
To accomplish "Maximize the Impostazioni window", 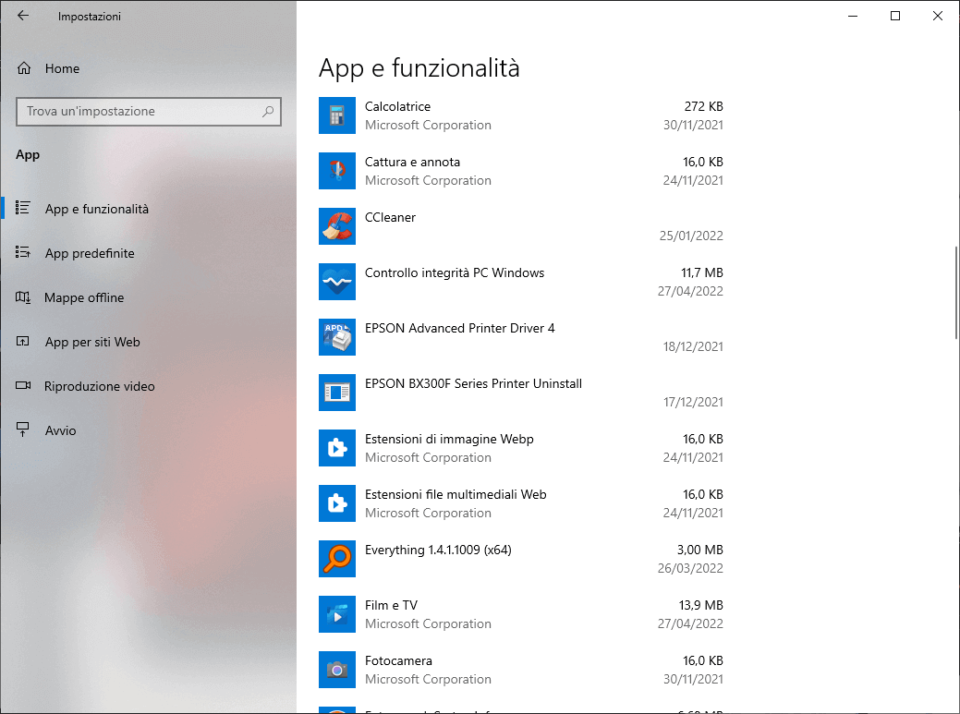I will click(895, 16).
